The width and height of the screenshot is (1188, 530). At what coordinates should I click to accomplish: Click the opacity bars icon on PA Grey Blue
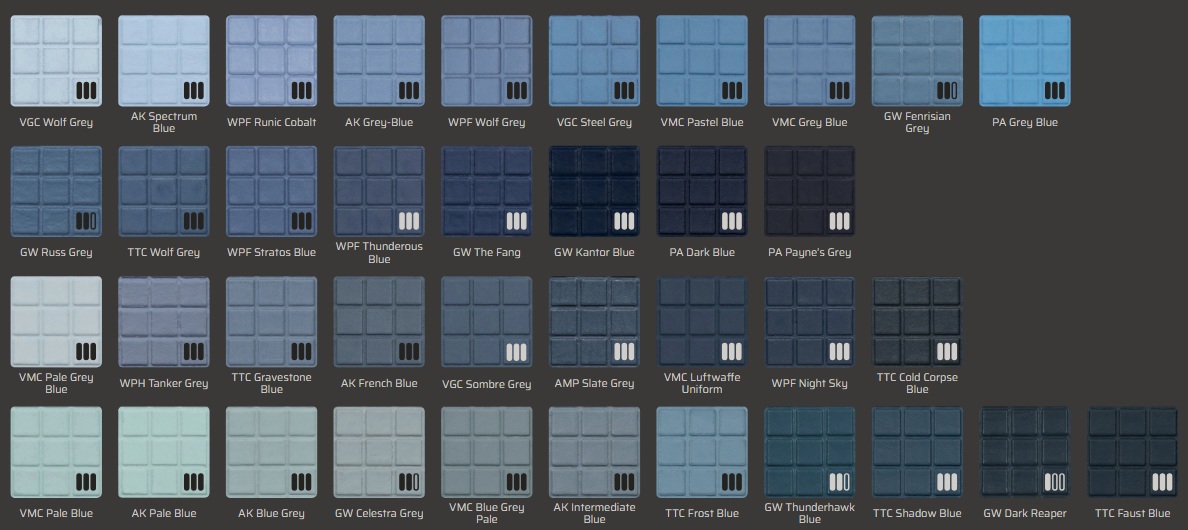click(x=1055, y=91)
